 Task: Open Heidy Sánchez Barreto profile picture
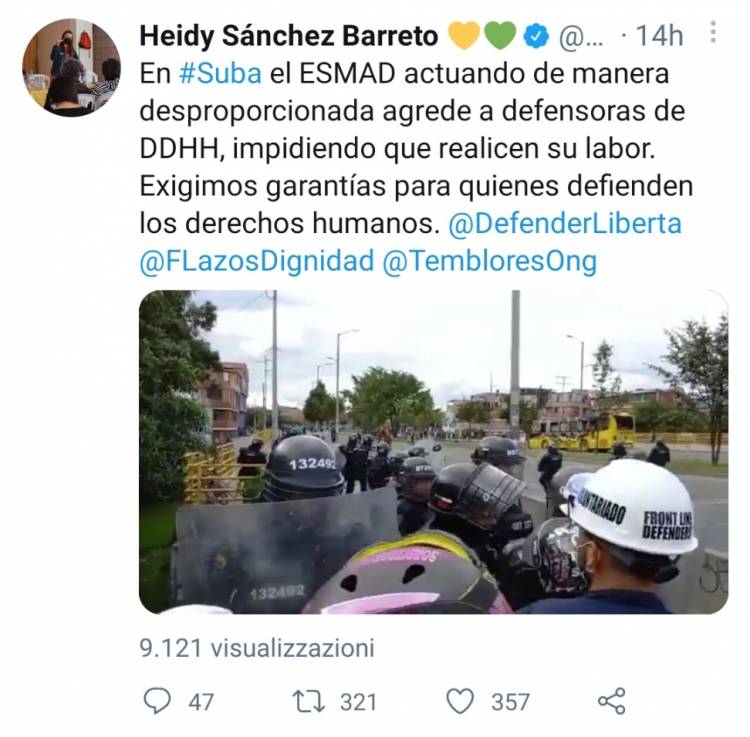click(x=71, y=67)
